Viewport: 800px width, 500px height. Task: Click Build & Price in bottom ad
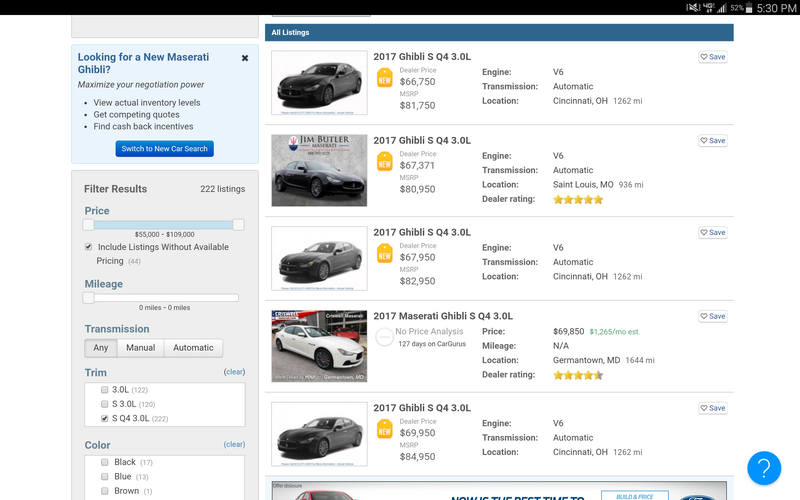[635, 496]
